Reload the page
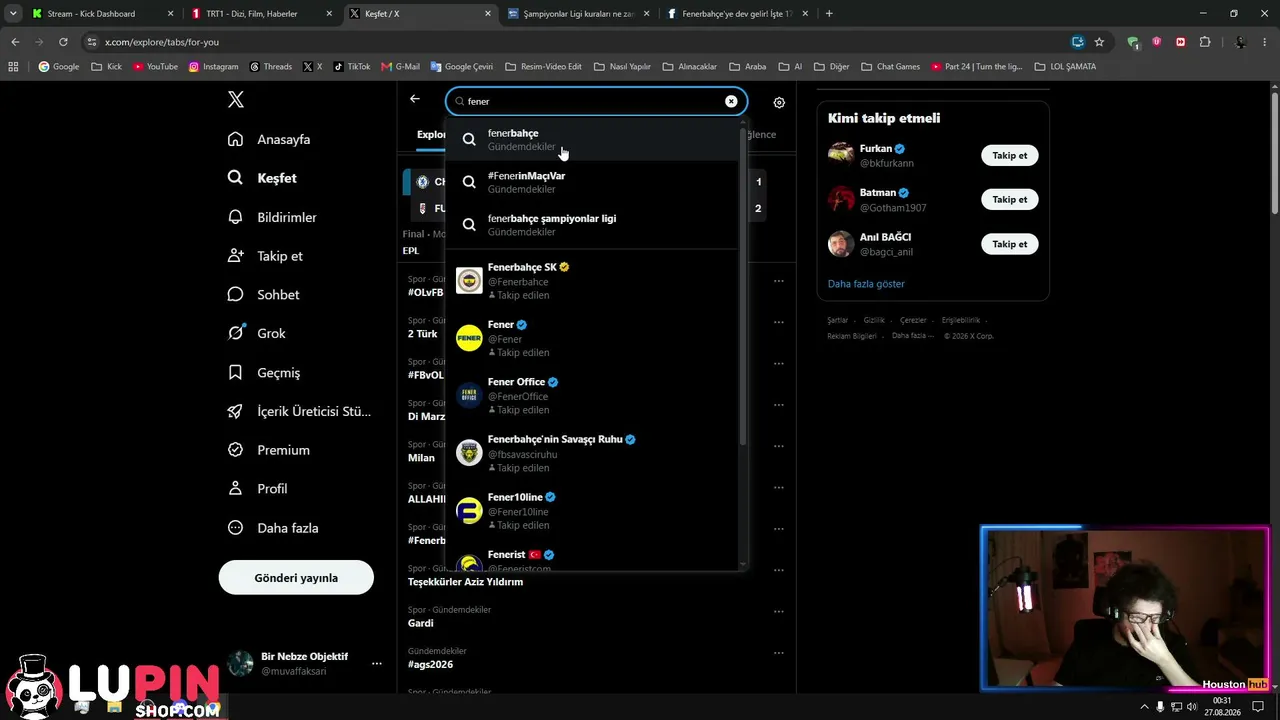This screenshot has width=1280, height=720. click(x=63, y=42)
